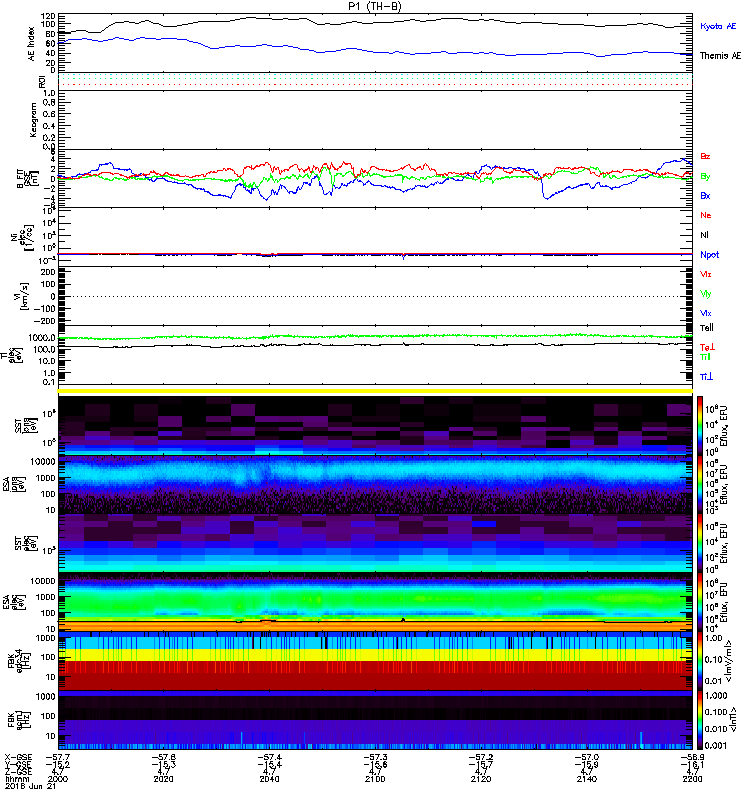Image resolution: width=750 pixels, height=800 pixels.
Task: Click the 2100 time tick label
Action: coord(375,779)
